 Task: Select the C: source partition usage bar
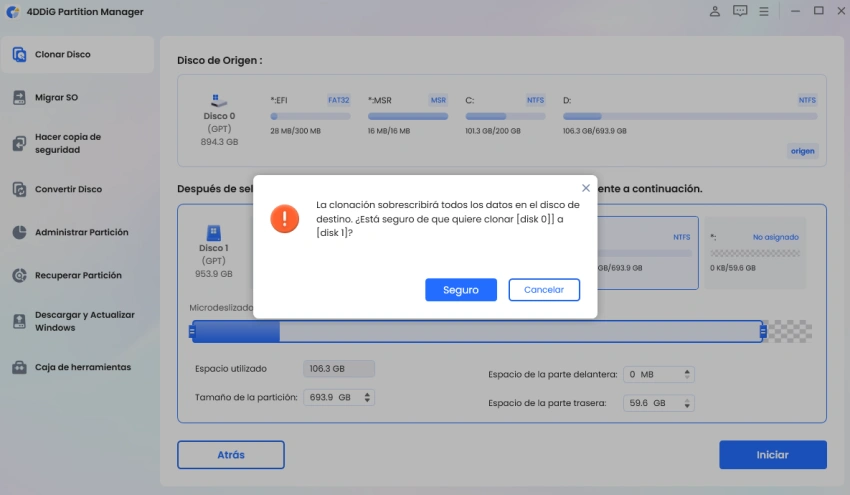tap(505, 116)
